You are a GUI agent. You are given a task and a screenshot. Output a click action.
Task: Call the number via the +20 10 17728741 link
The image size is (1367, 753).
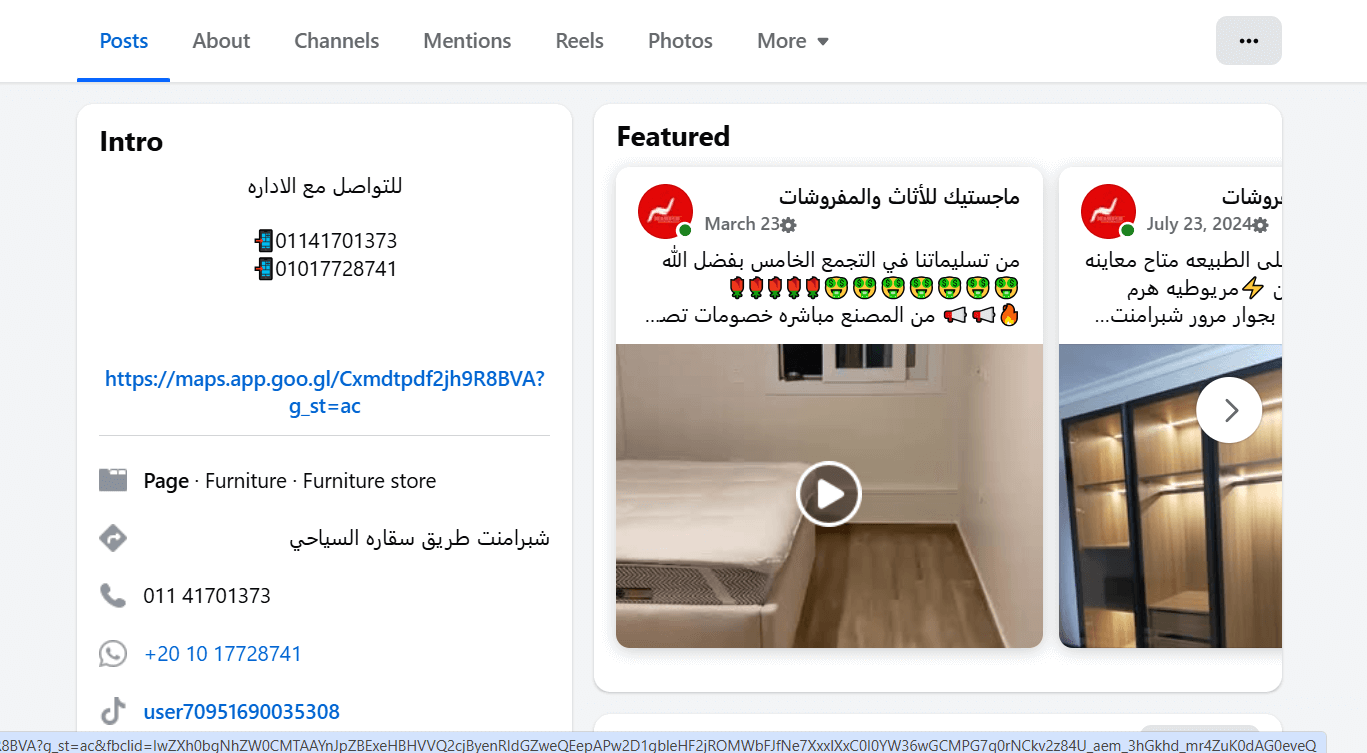point(222,653)
